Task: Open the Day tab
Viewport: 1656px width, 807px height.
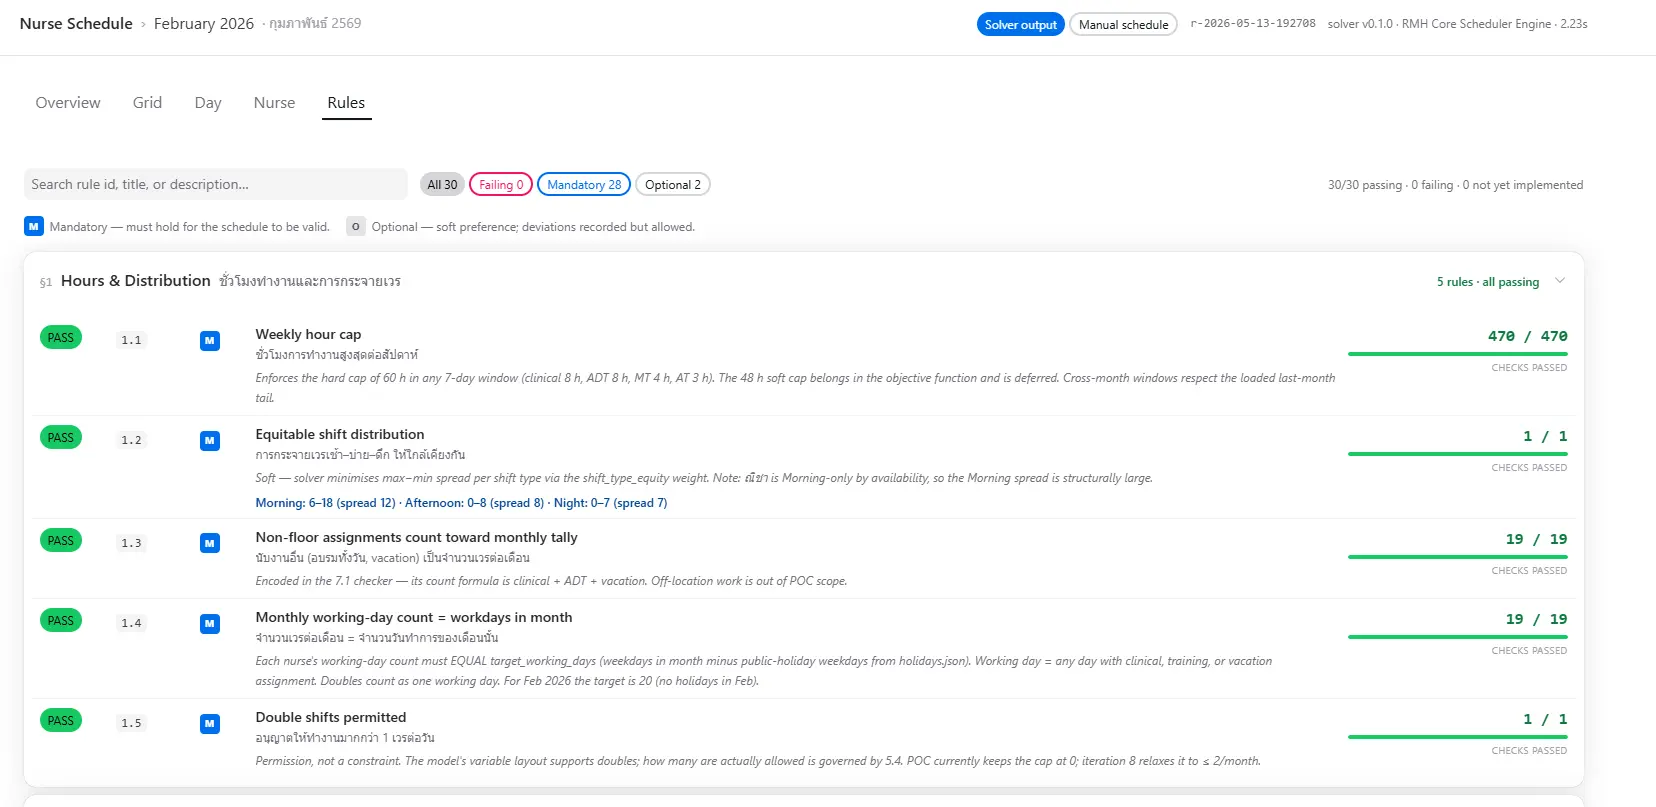Action: [x=208, y=103]
